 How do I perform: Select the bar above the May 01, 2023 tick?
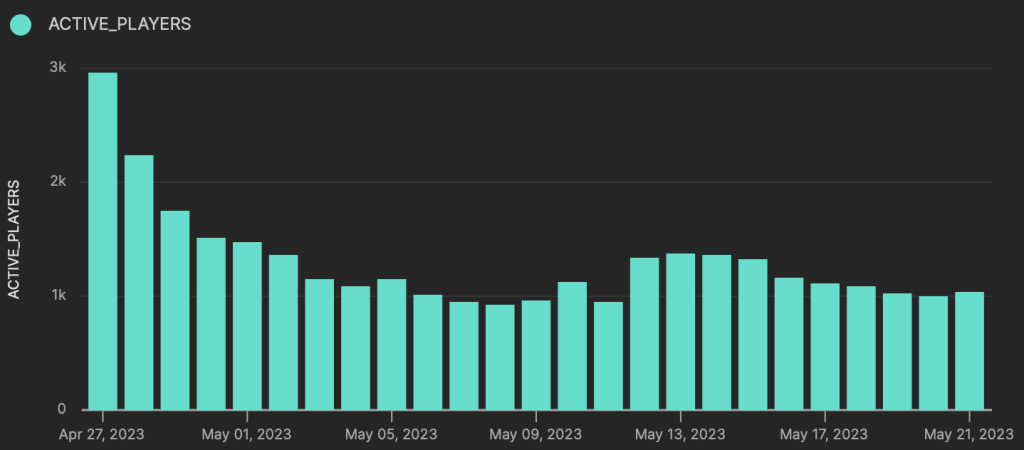coord(248,326)
